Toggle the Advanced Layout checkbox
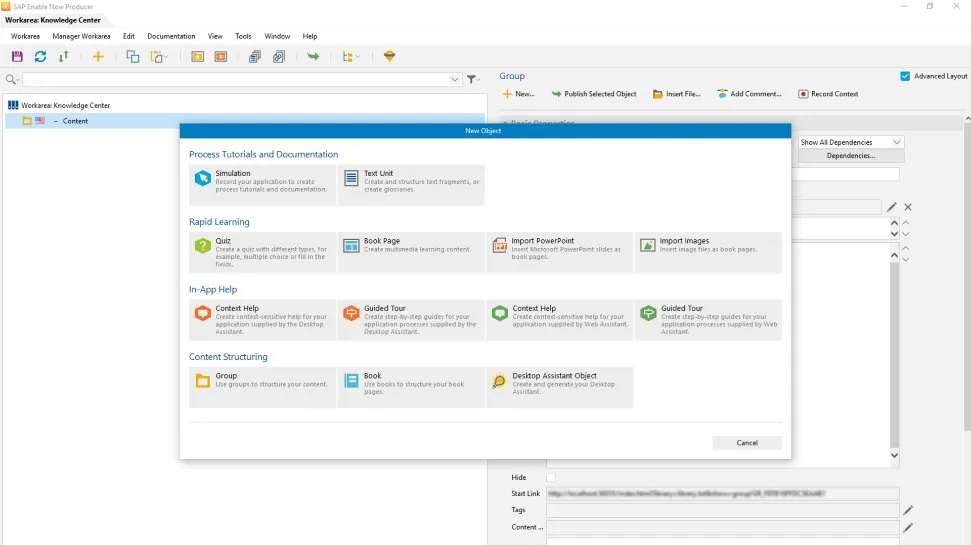The width and height of the screenshot is (971, 545). pyautogui.click(x=905, y=76)
